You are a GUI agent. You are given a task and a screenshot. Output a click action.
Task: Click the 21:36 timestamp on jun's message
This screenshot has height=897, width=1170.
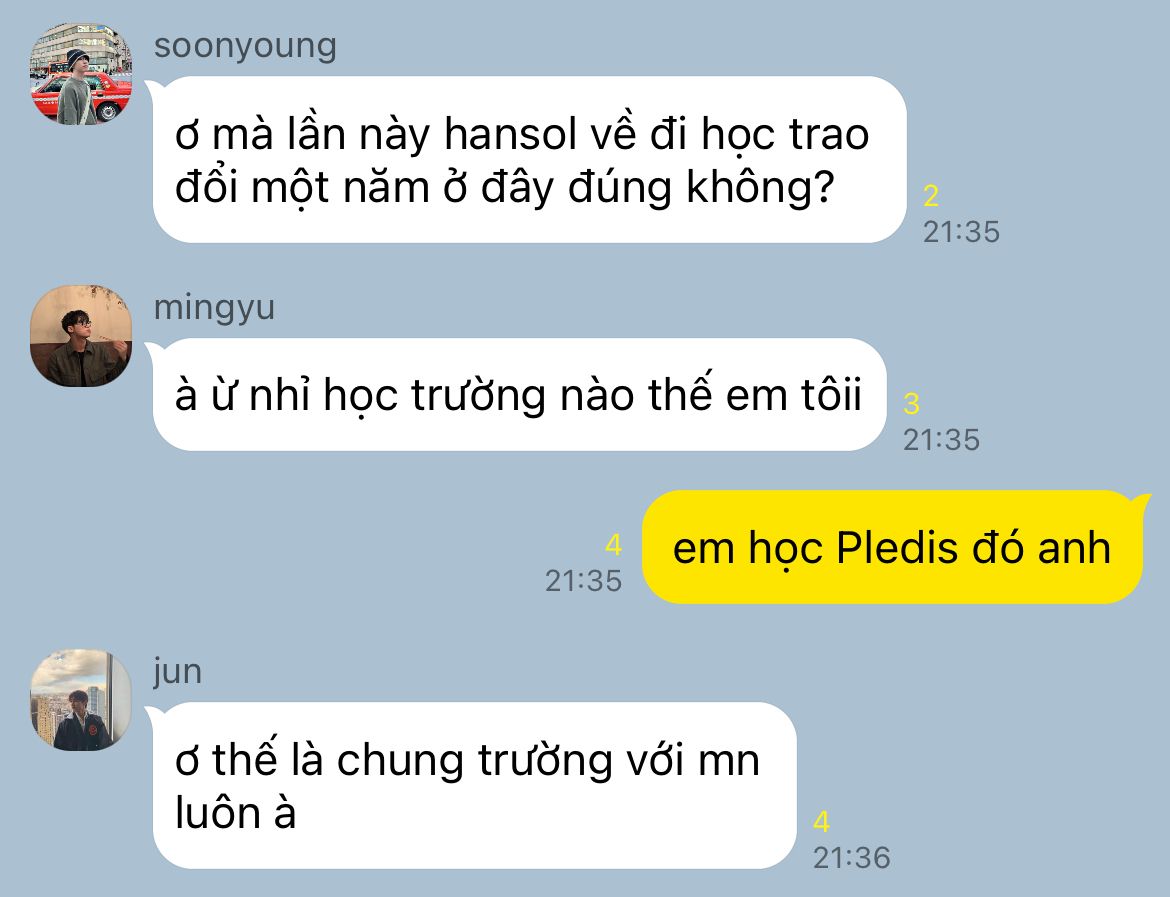[851, 858]
